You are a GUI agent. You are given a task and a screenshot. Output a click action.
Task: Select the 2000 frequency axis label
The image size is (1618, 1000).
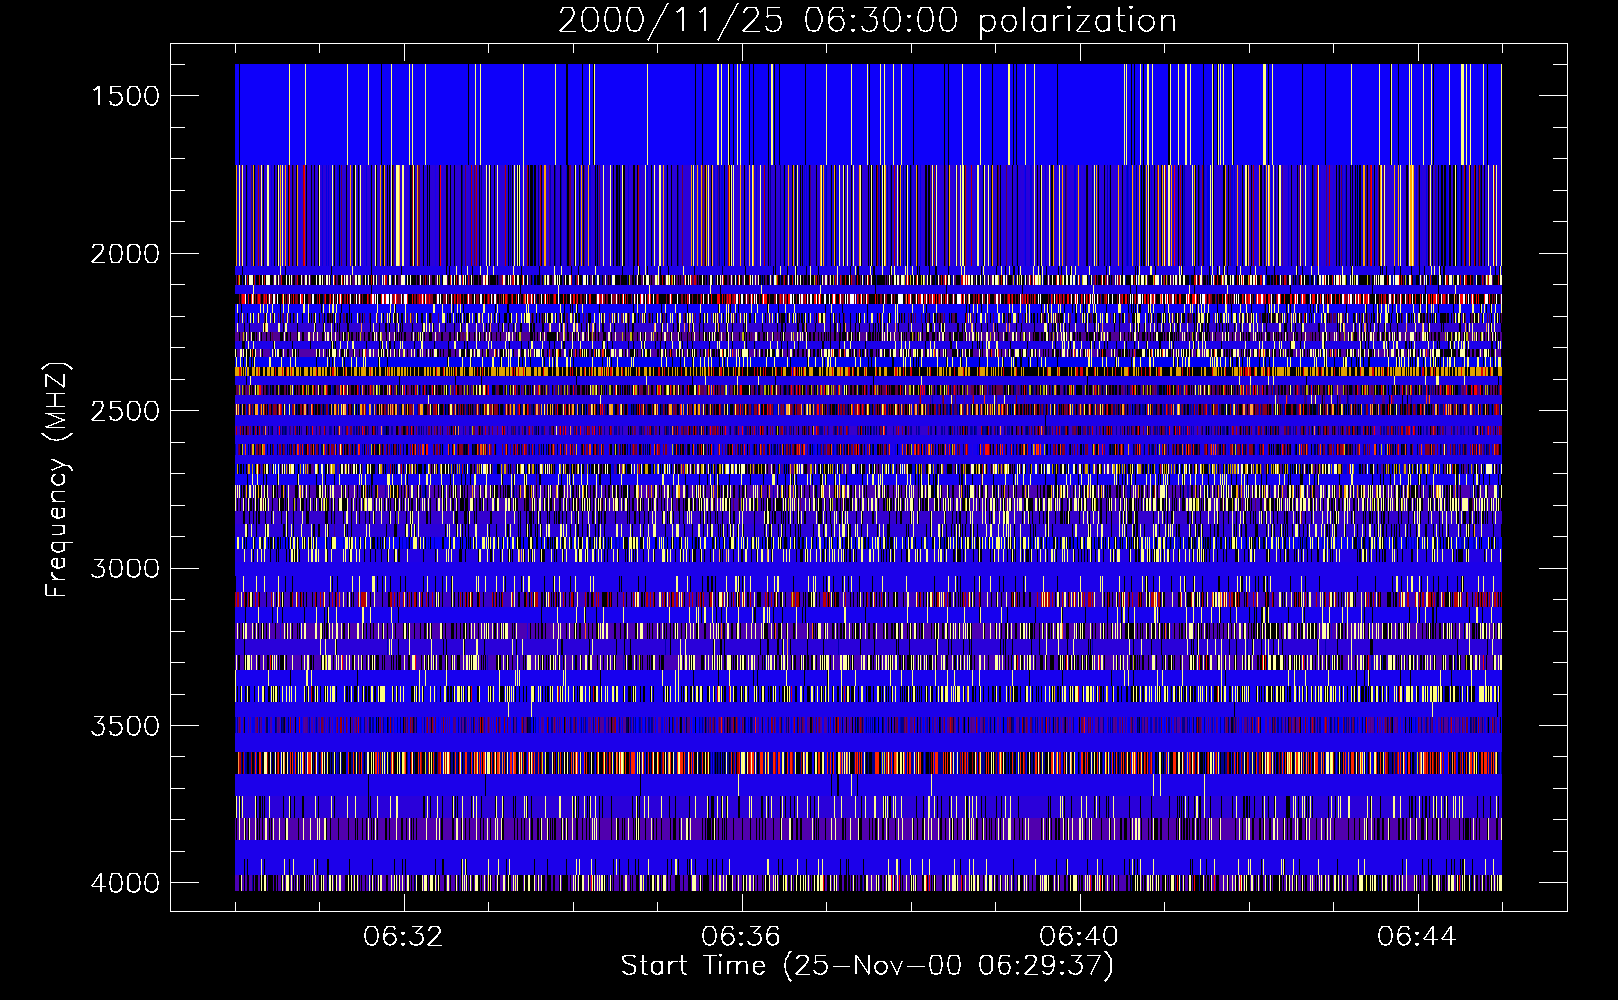pyautogui.click(x=125, y=254)
